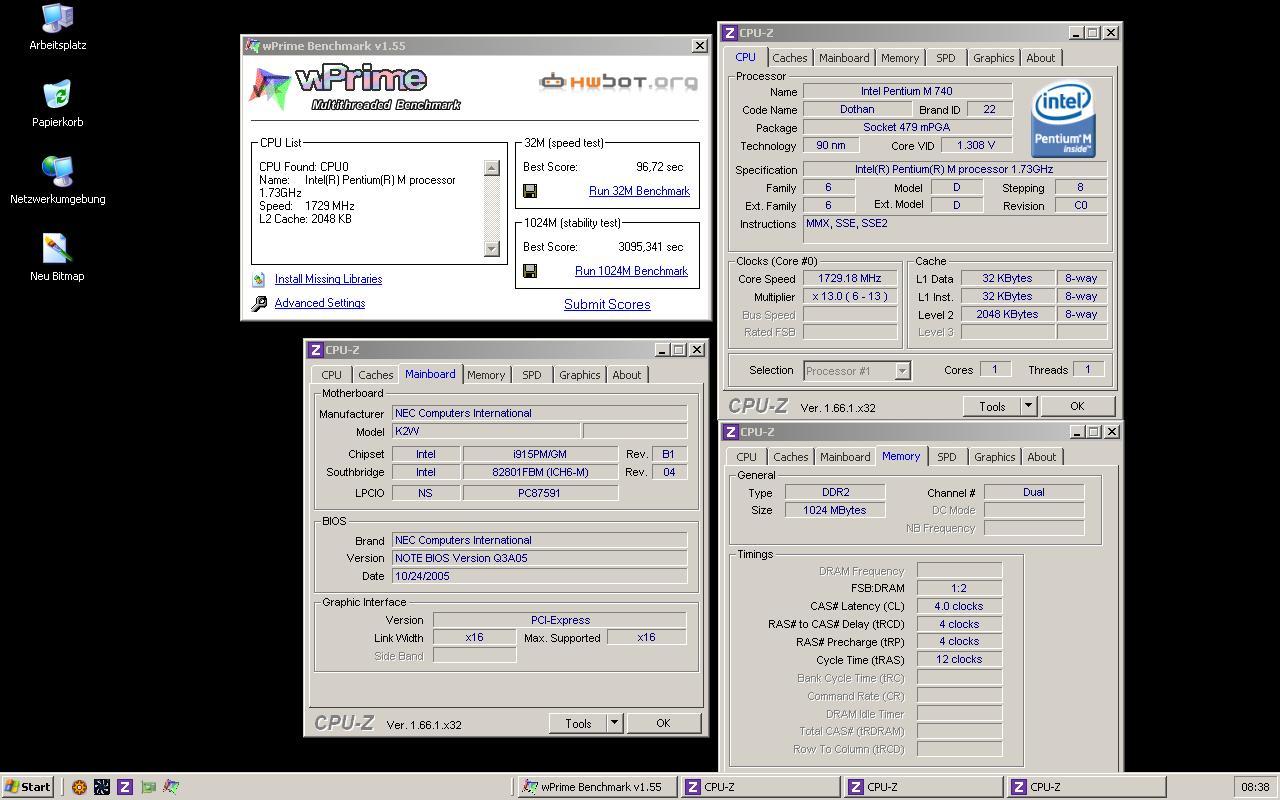Open Advanced Settings link
This screenshot has height=800, width=1280.
pos(320,303)
